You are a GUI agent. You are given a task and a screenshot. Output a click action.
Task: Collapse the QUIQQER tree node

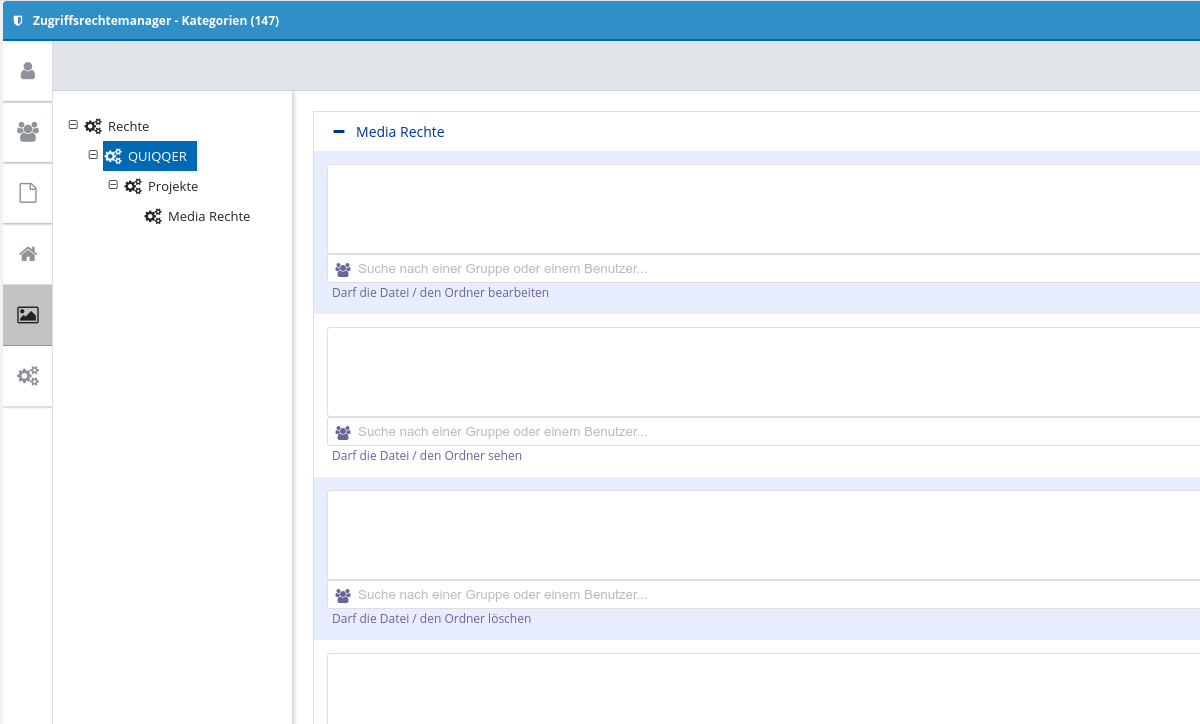pos(93,155)
